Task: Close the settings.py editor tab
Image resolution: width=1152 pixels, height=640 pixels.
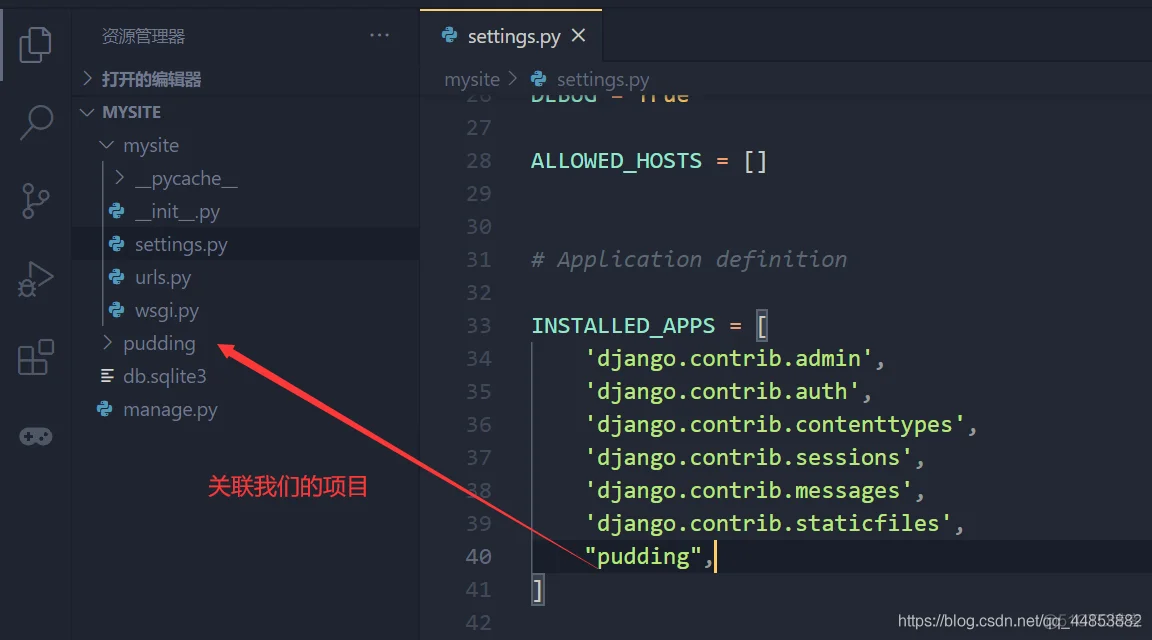Action: coord(578,35)
